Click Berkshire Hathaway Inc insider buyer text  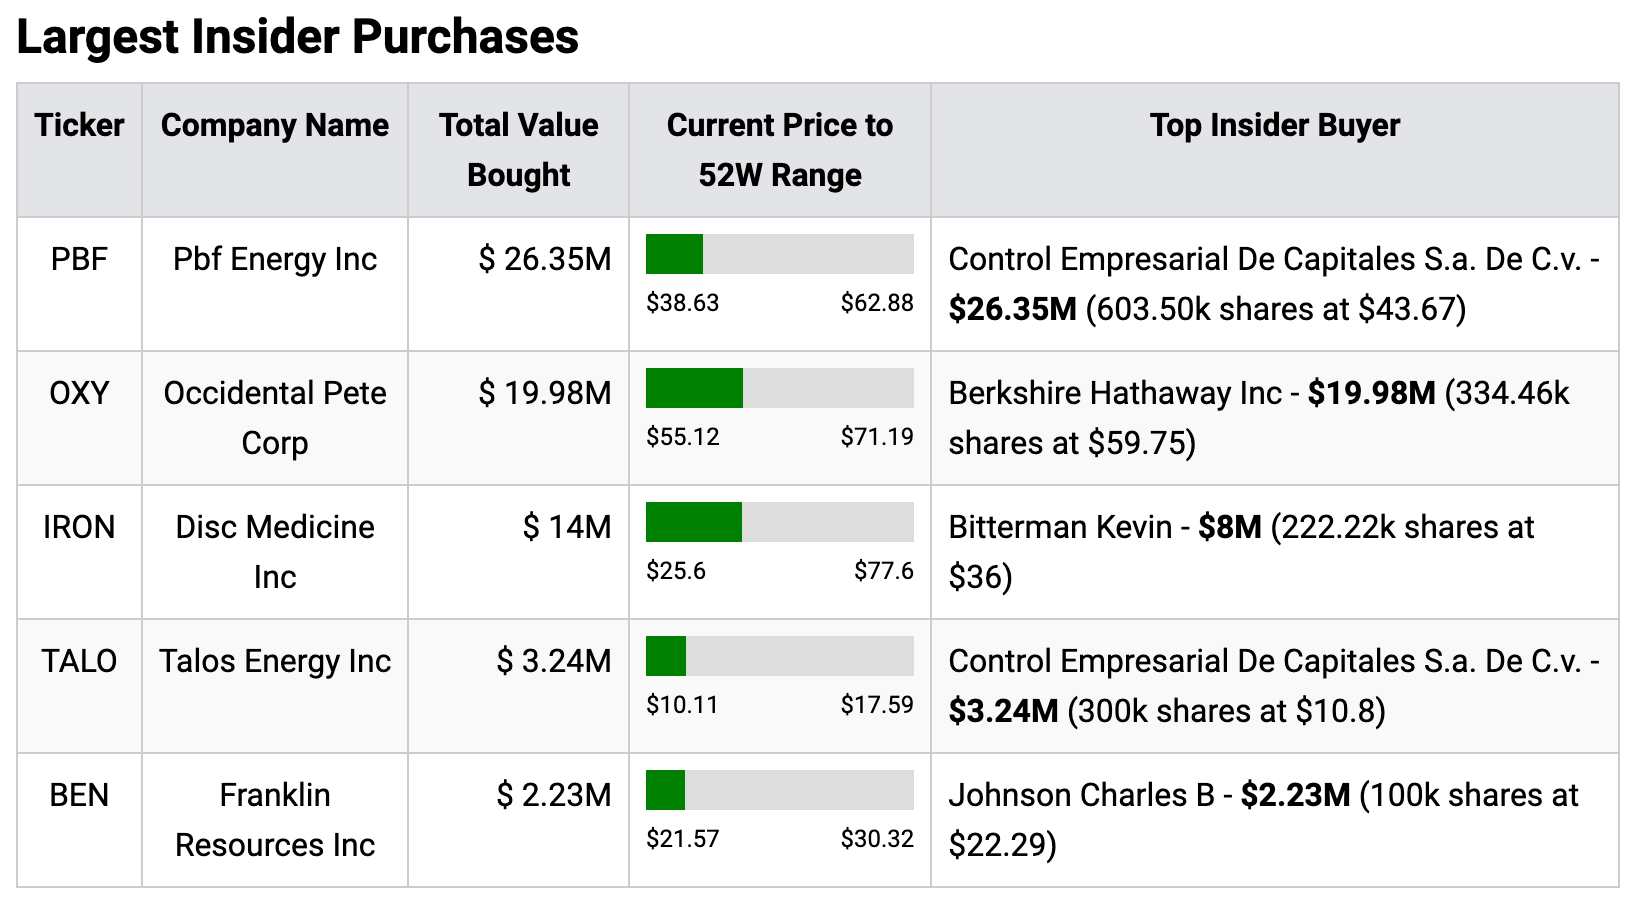[x=1114, y=393]
